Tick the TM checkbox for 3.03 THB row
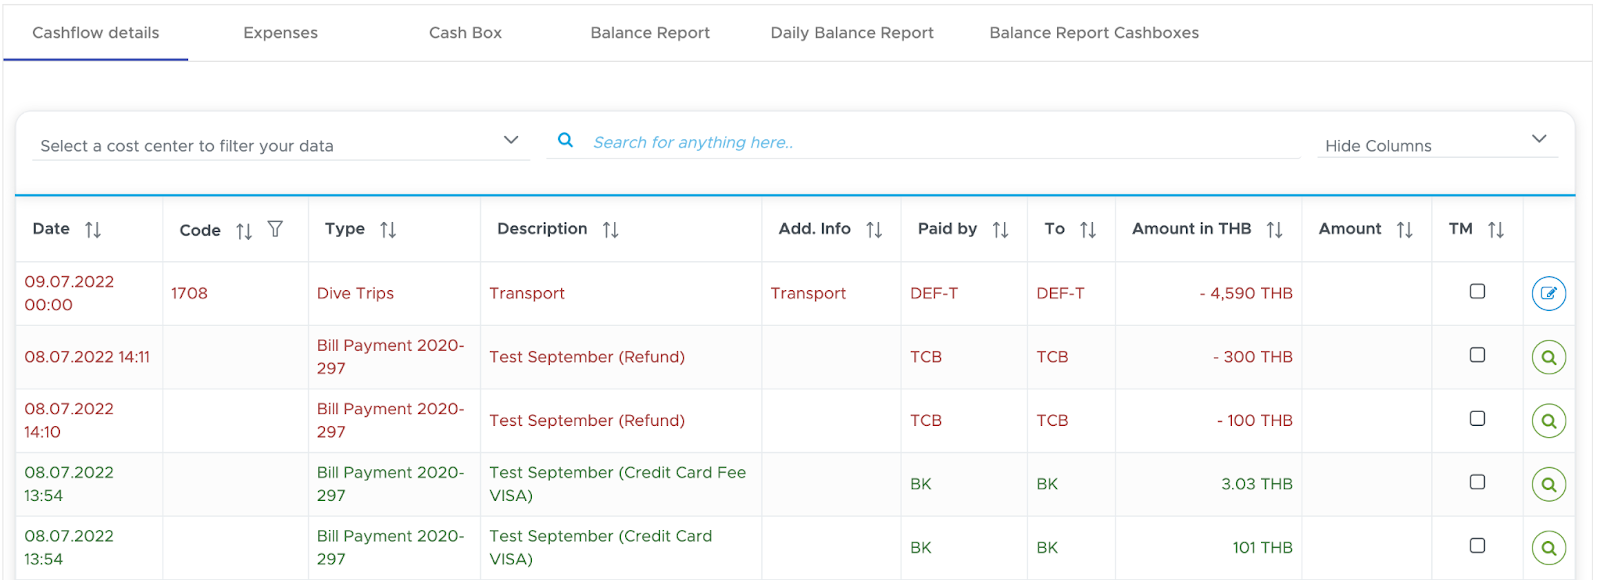1600x580 pixels. (x=1477, y=482)
